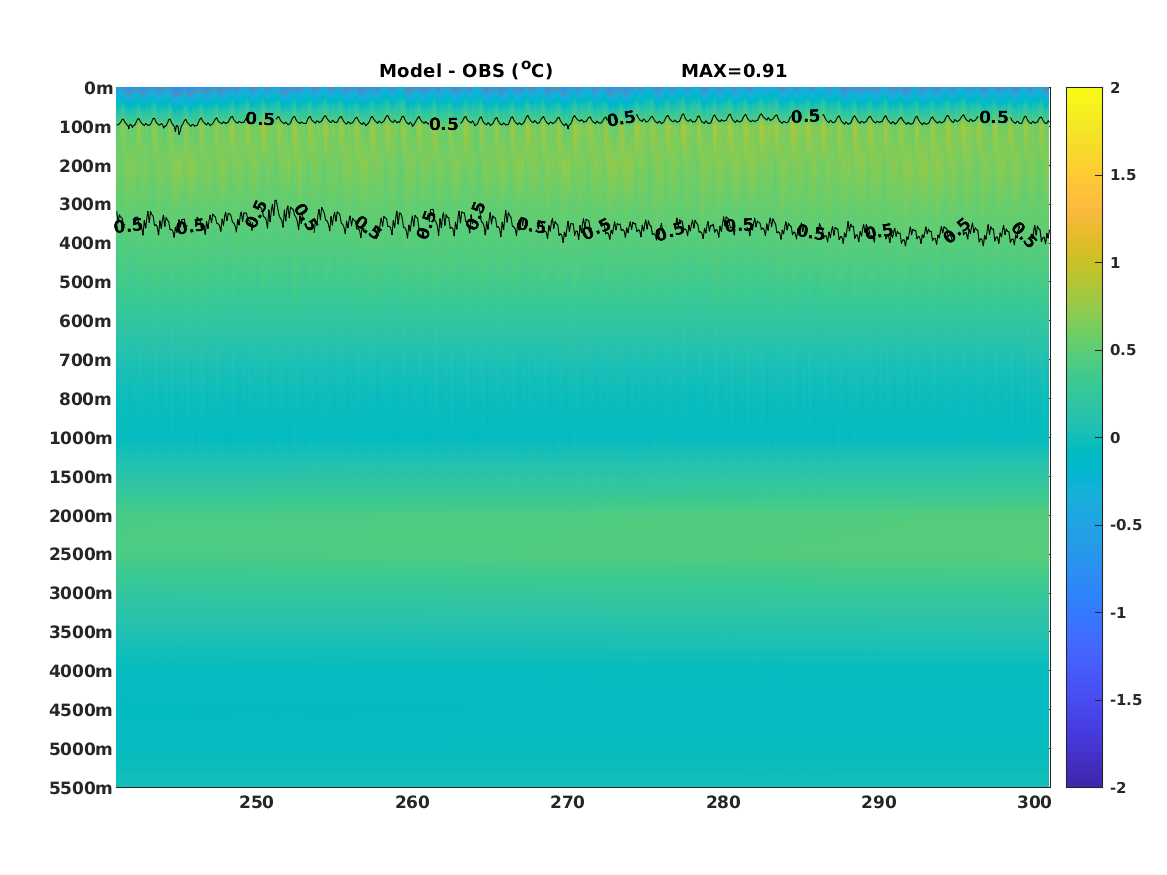The width and height of the screenshot is (1167, 875).
Task: Pick the colorbar "-1" tick label
Action: 1118,612
